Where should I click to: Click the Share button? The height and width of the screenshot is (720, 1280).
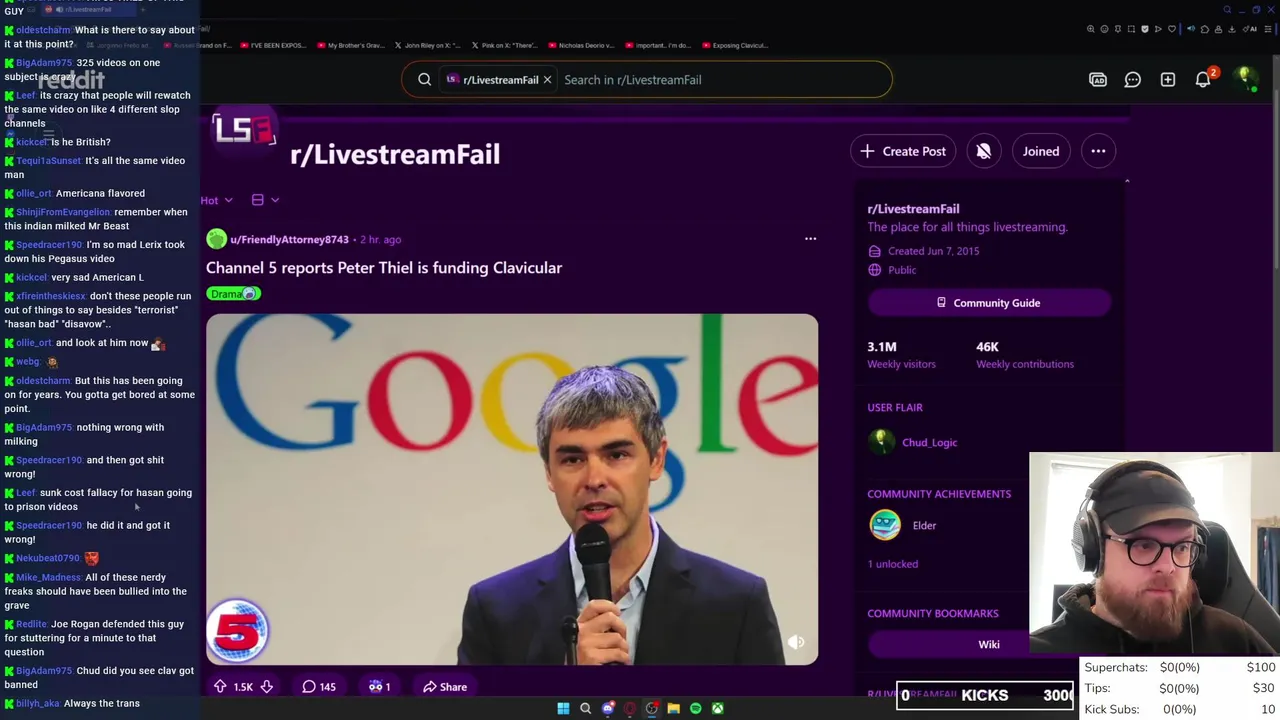coord(445,686)
